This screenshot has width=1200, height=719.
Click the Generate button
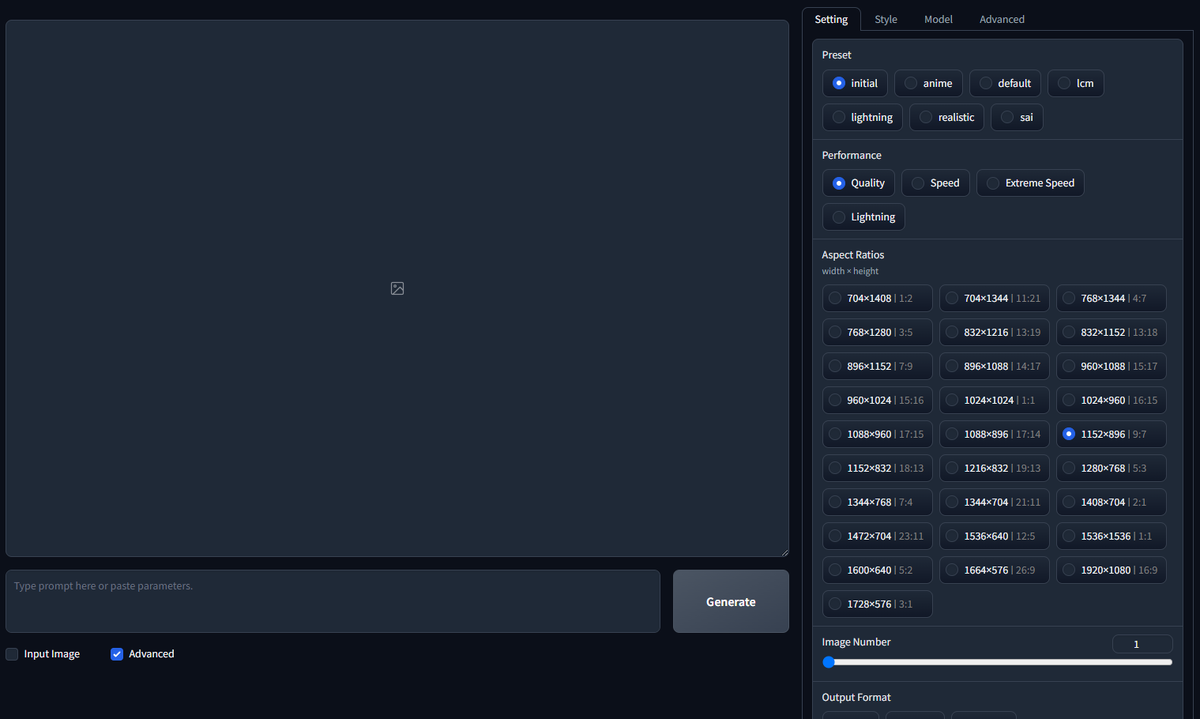(731, 602)
